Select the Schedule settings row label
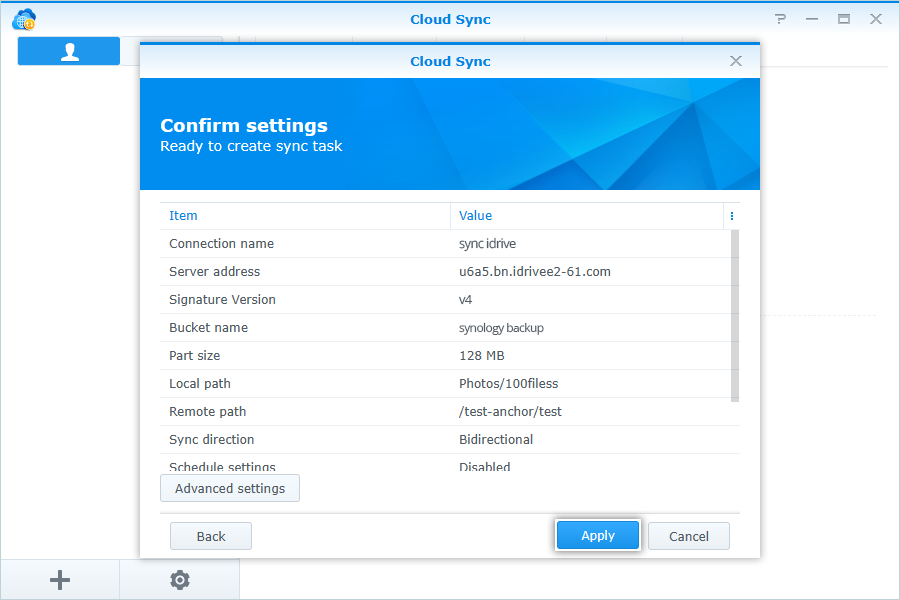 pyautogui.click(x=222, y=467)
